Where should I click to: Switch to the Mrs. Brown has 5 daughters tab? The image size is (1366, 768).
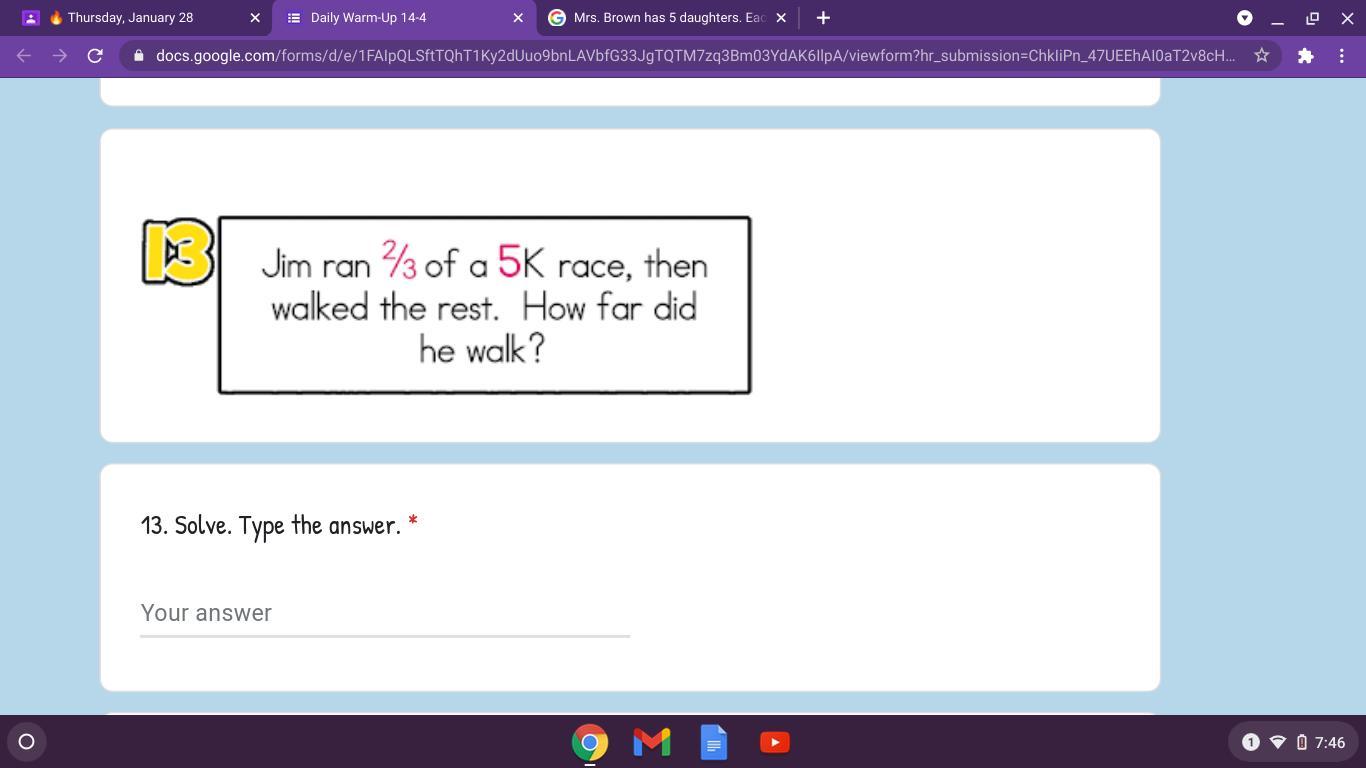(668, 18)
